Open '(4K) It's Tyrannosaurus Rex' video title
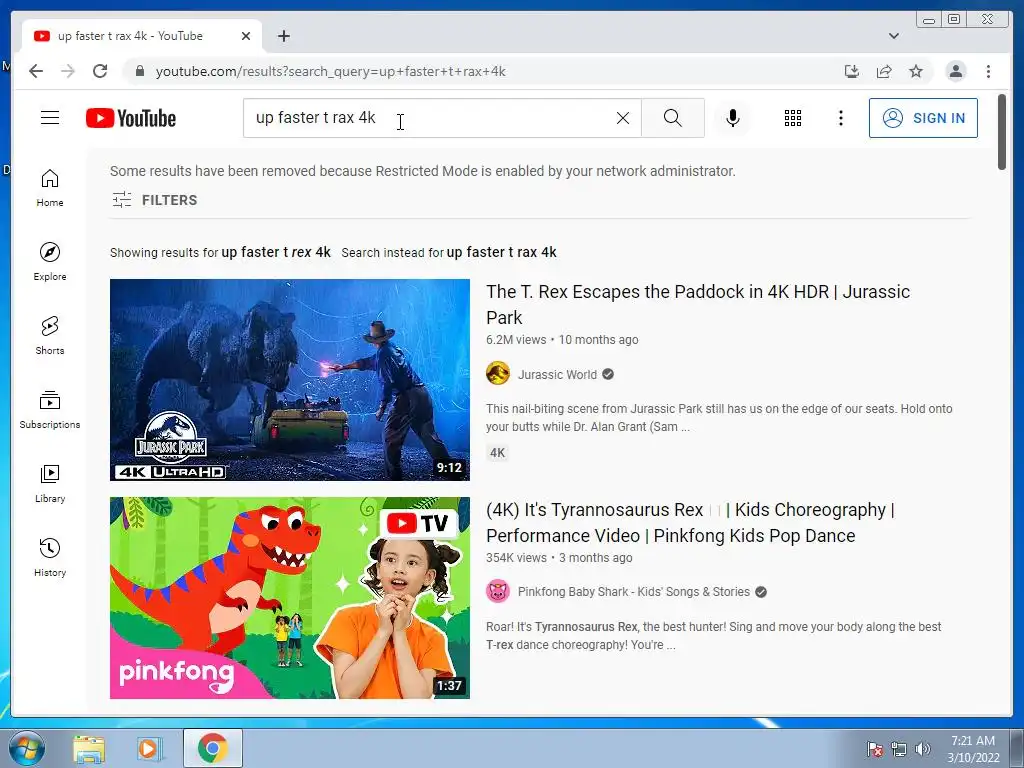The width and height of the screenshot is (1024, 768). [x=690, y=522]
